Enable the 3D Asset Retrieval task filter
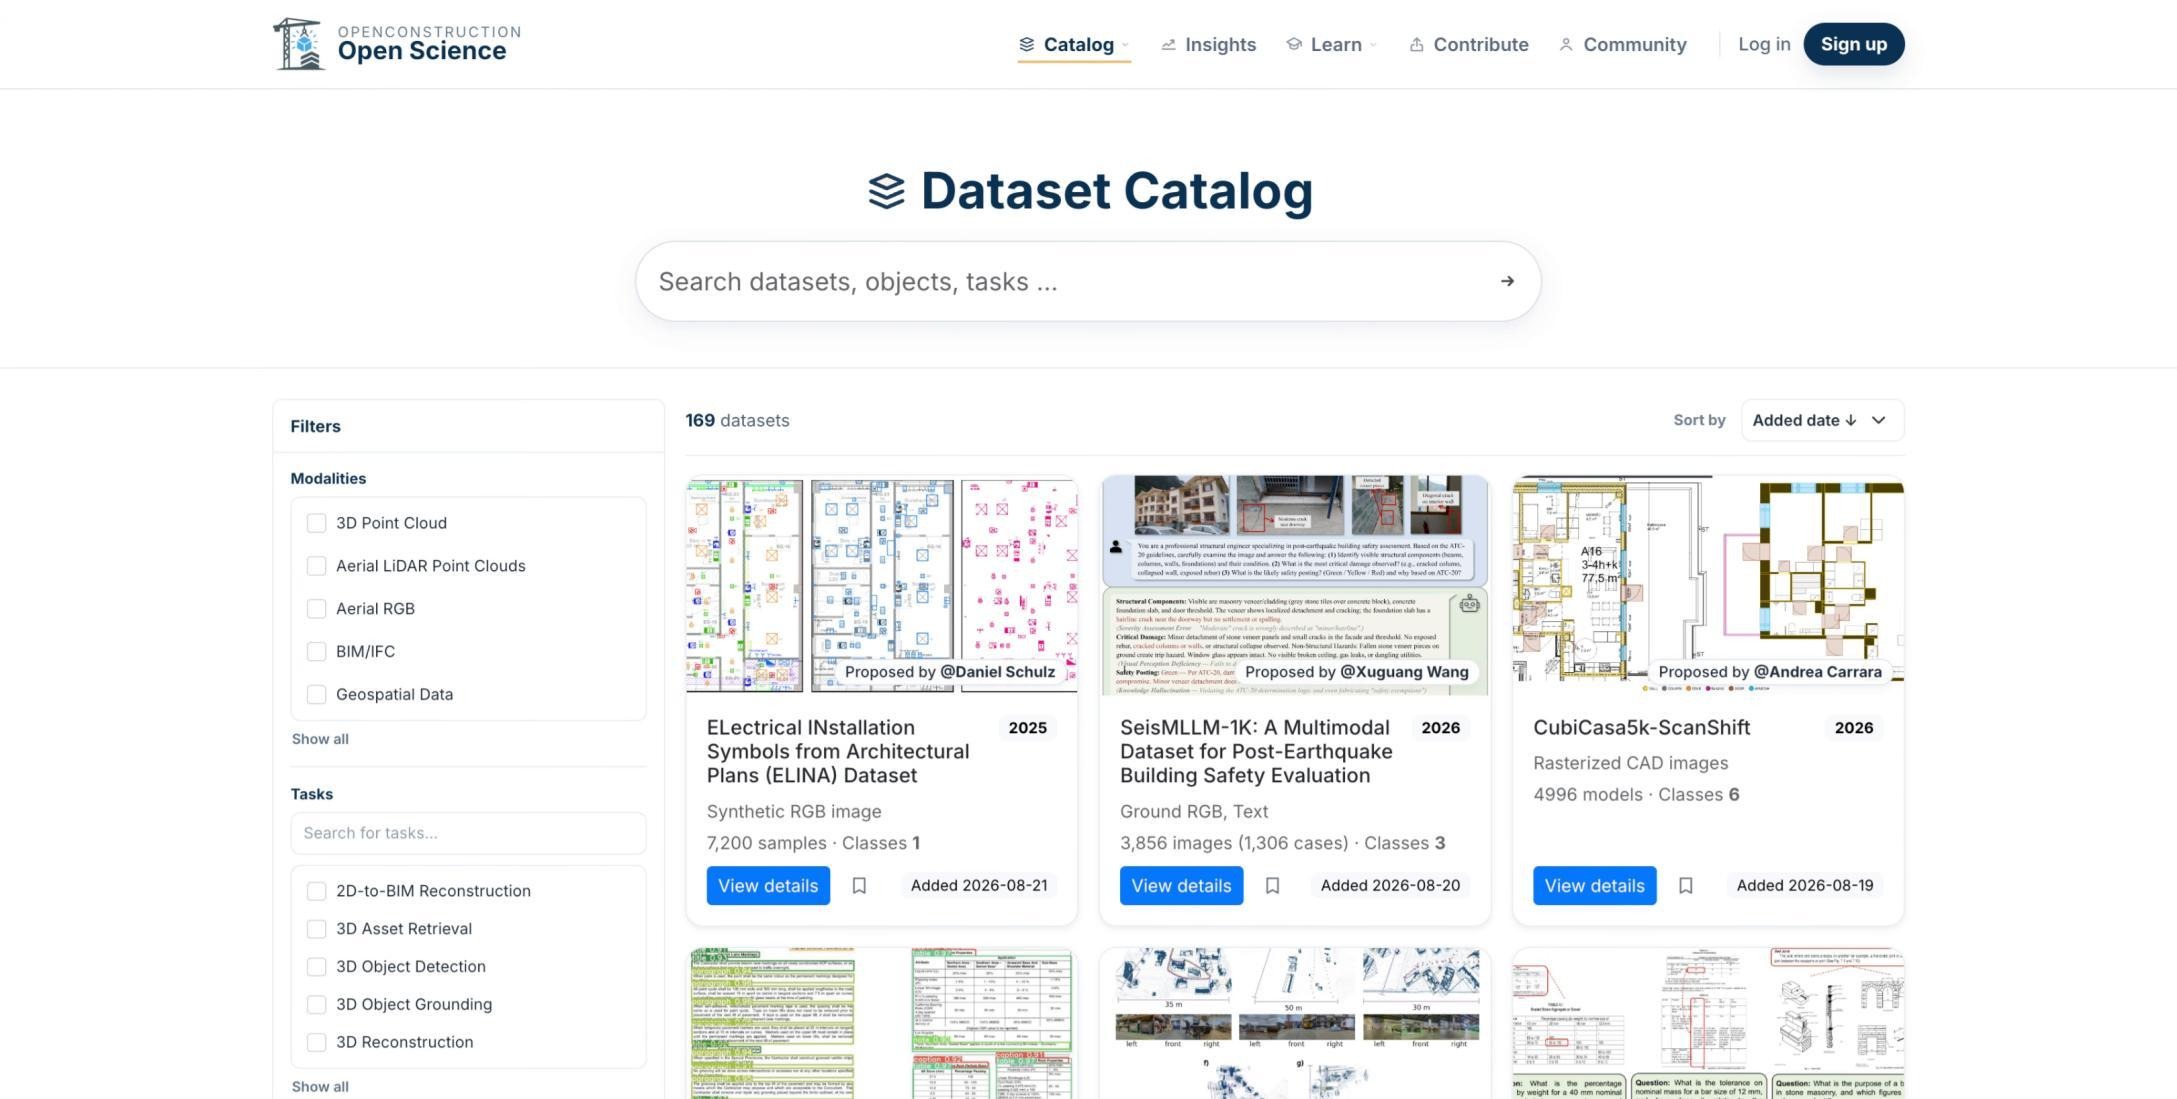 (316, 929)
